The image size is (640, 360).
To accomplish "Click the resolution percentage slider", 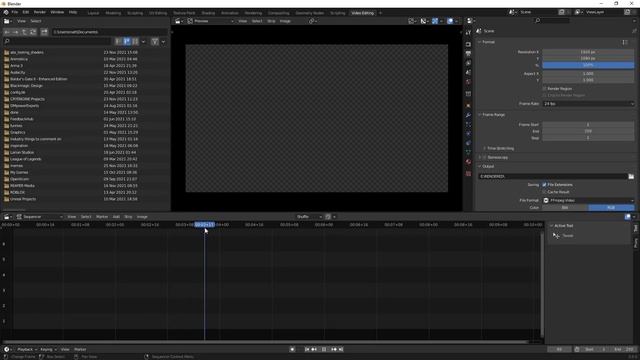I will pos(588,65).
